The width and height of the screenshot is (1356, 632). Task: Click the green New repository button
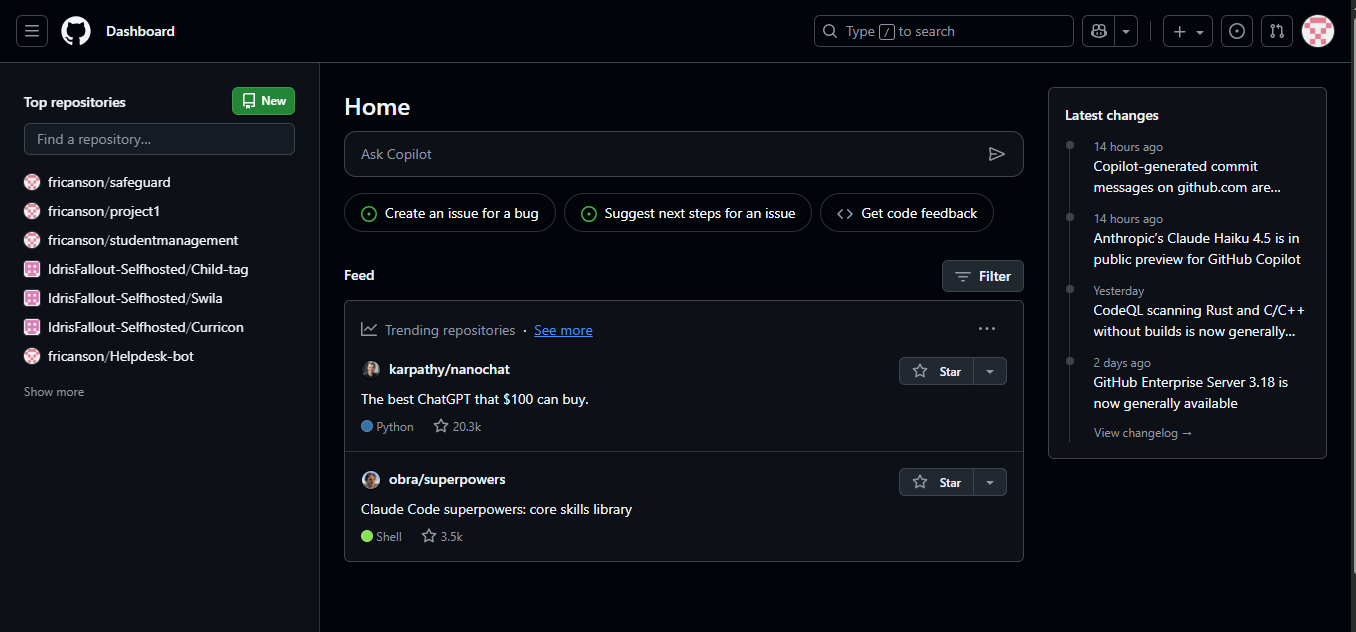(264, 101)
